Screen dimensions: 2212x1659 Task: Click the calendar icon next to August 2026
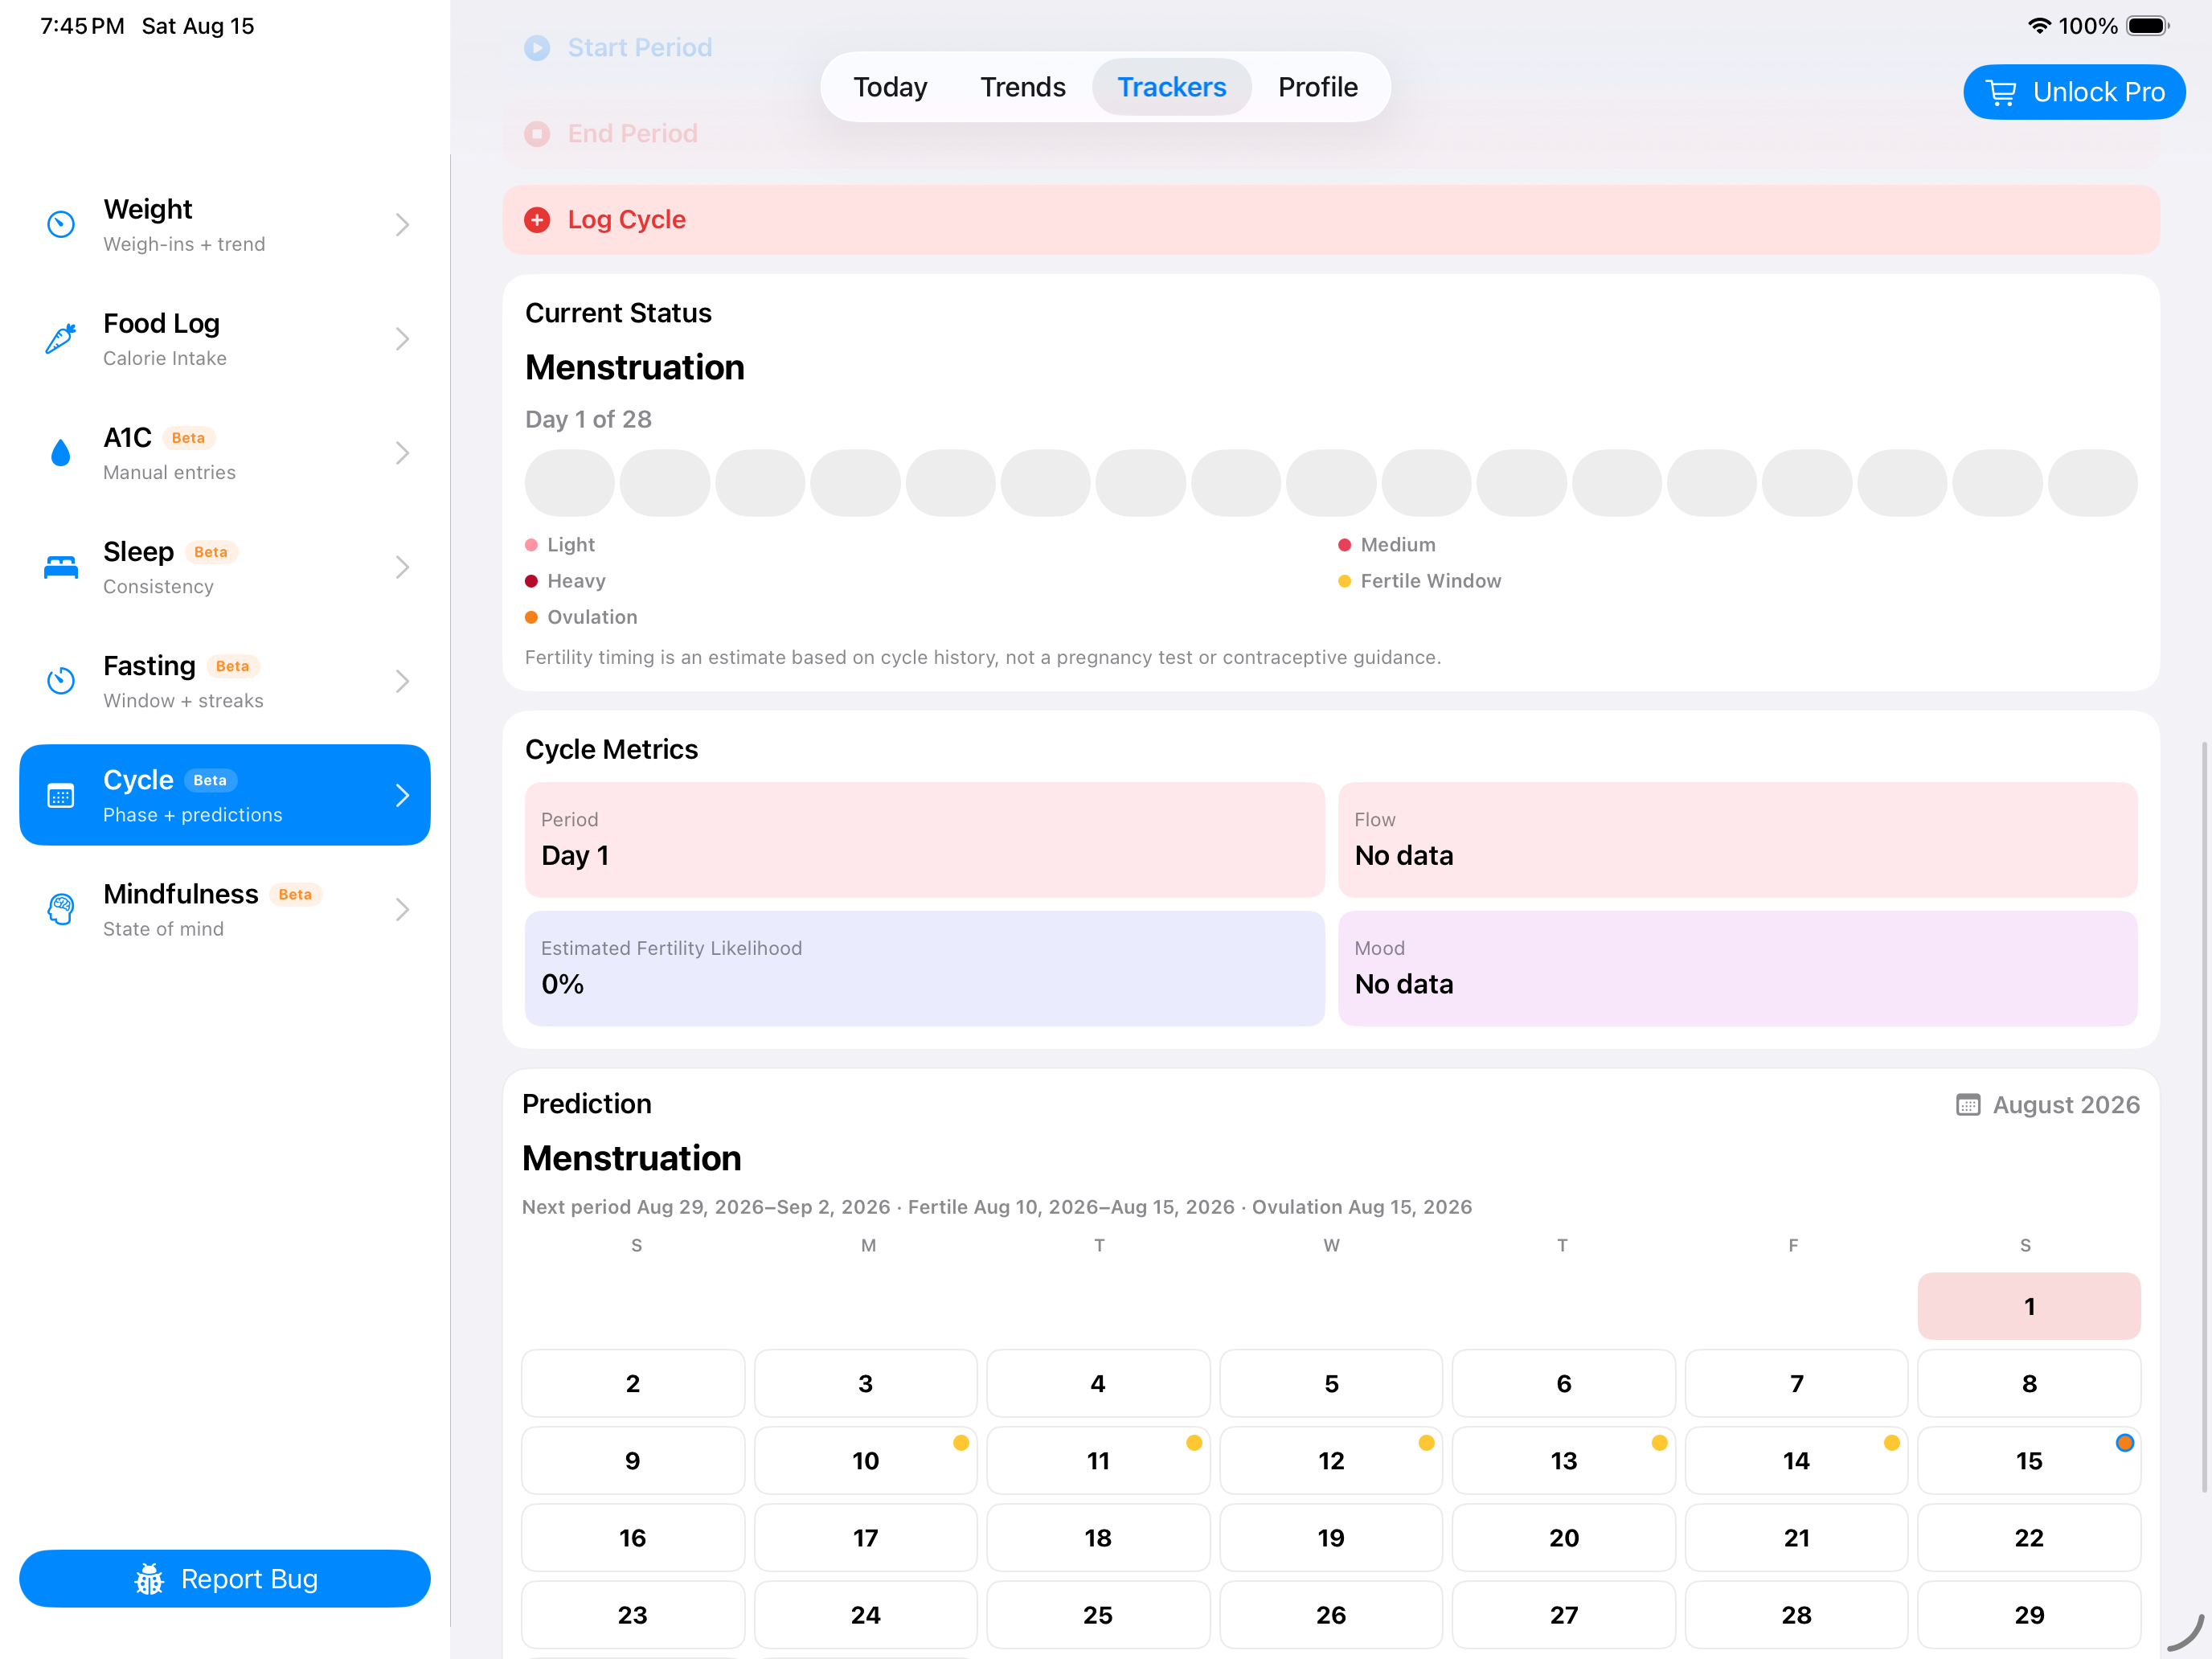(1967, 1104)
